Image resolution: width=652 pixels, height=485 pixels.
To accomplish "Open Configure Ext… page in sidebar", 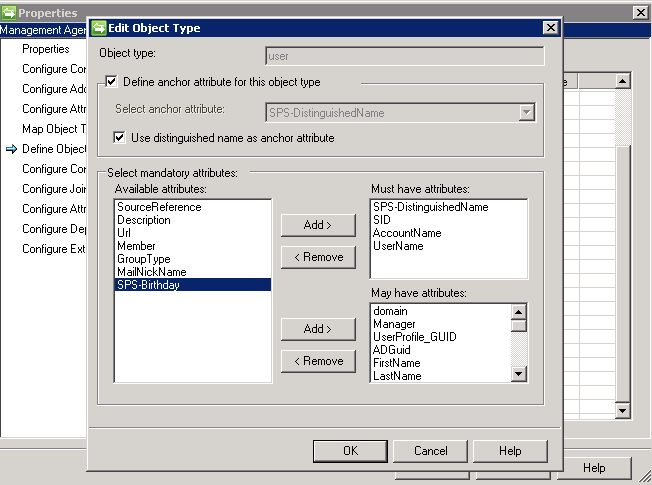I will [x=54, y=248].
